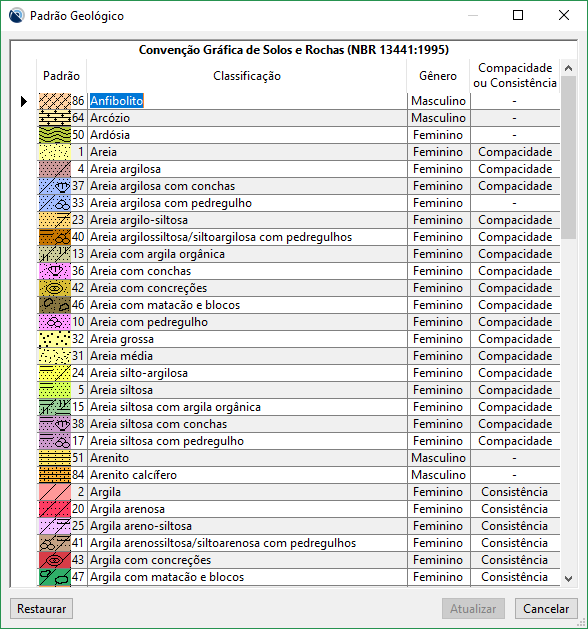Click the Restaurar button

41,609
